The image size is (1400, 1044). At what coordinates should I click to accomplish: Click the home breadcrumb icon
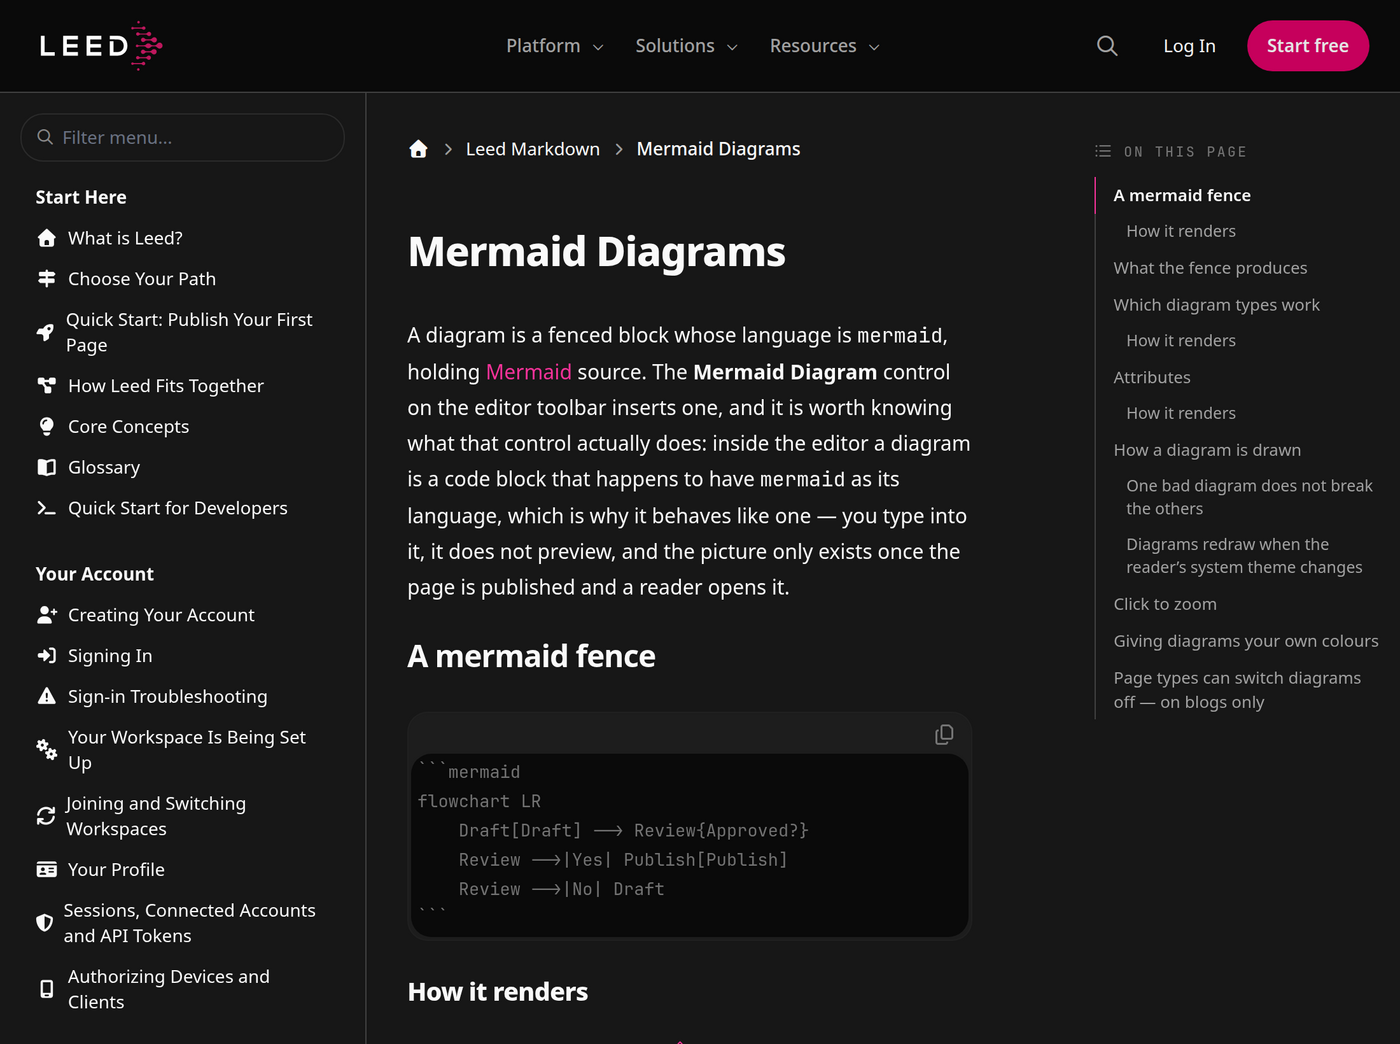418,149
